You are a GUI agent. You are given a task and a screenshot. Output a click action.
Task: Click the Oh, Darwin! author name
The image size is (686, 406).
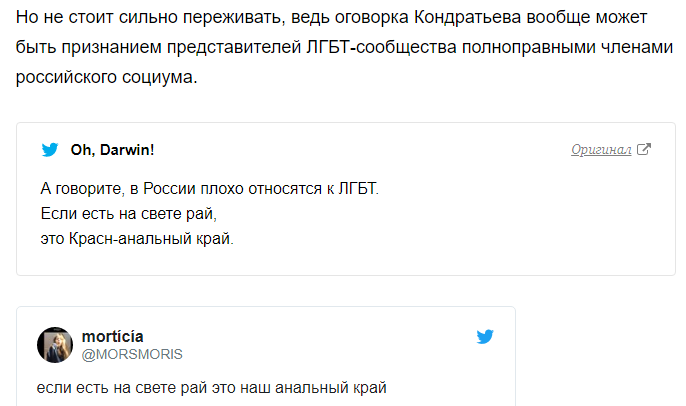[x=112, y=150]
